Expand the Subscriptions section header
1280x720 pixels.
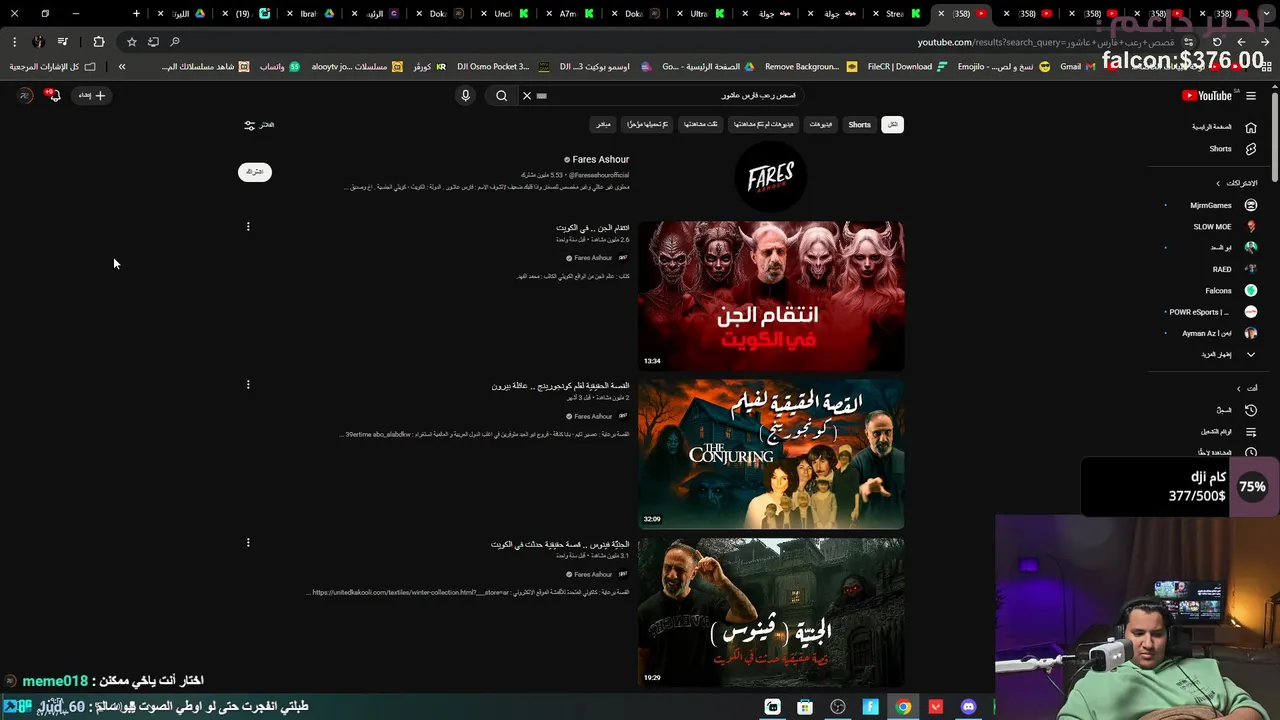[x=1236, y=183]
